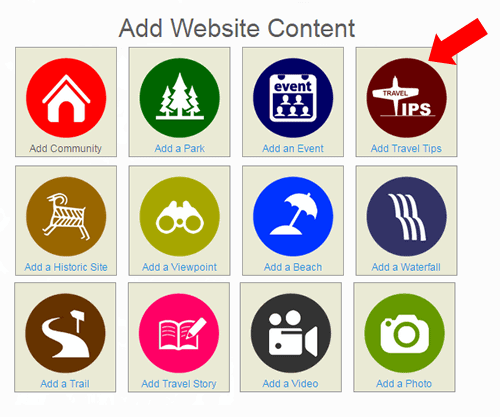Screen dimensions: 500x417
Task: Select the green photo camera icon
Action: click(x=404, y=333)
